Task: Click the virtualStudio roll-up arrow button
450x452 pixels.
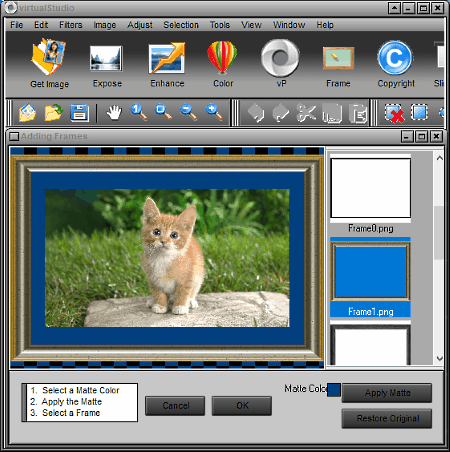Action: [x=394, y=8]
